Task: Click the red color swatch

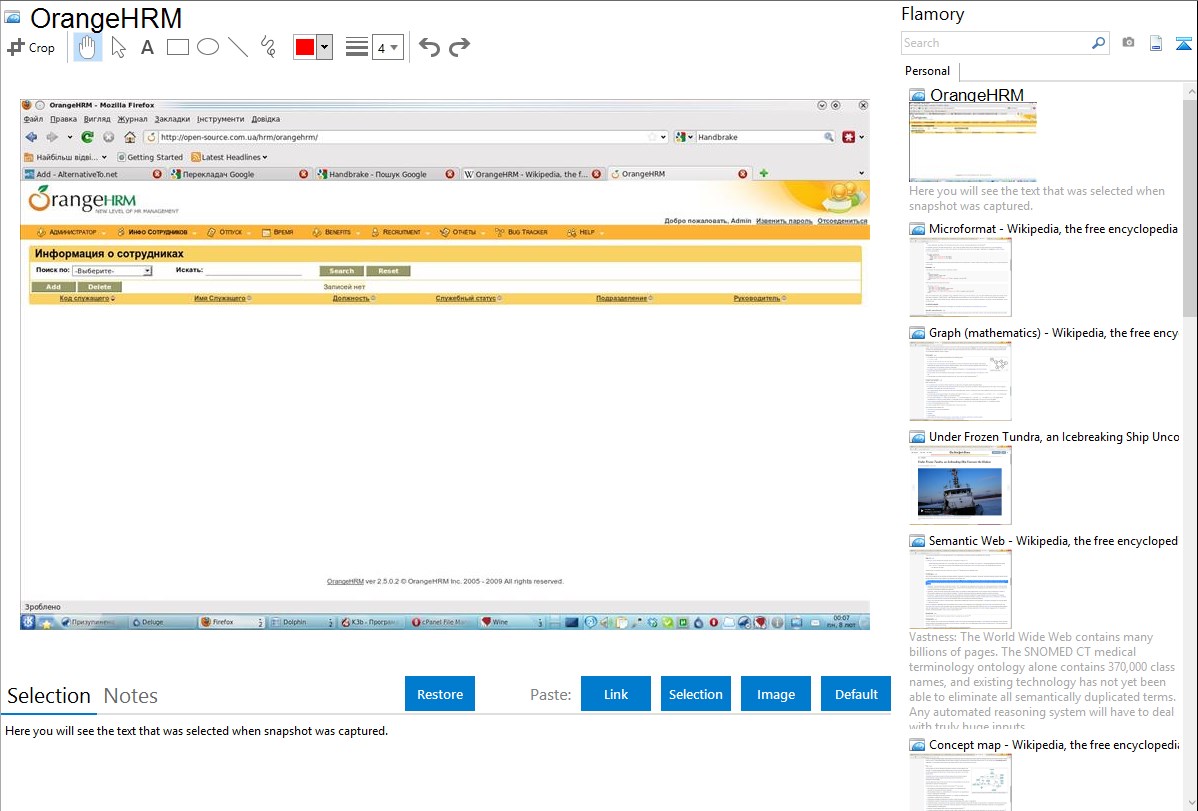Action: (x=305, y=47)
